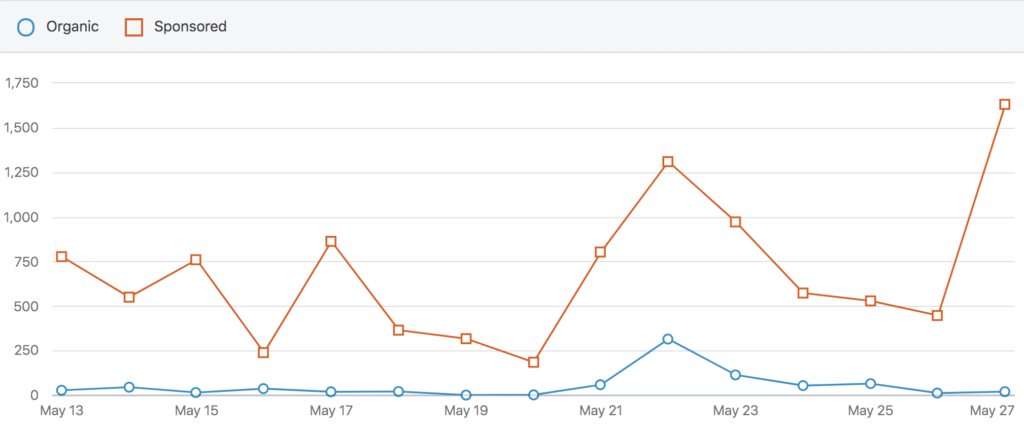Select the Sponsored peak marker on May 27
The width and height of the screenshot is (1024, 437).
pos(1005,104)
